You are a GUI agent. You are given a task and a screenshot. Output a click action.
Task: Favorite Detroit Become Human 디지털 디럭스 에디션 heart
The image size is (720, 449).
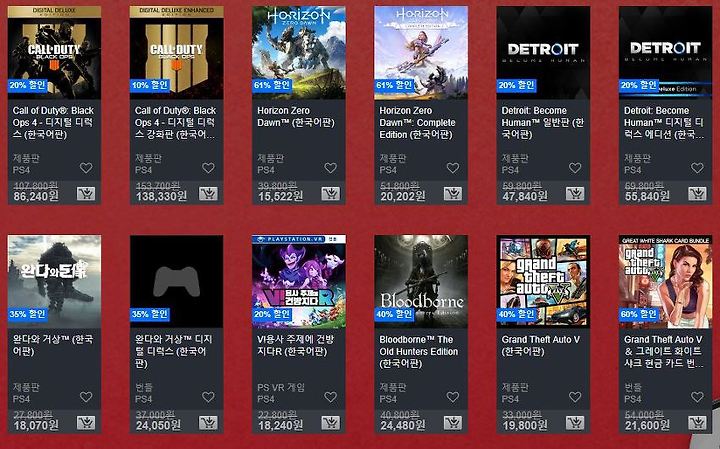pos(697,168)
